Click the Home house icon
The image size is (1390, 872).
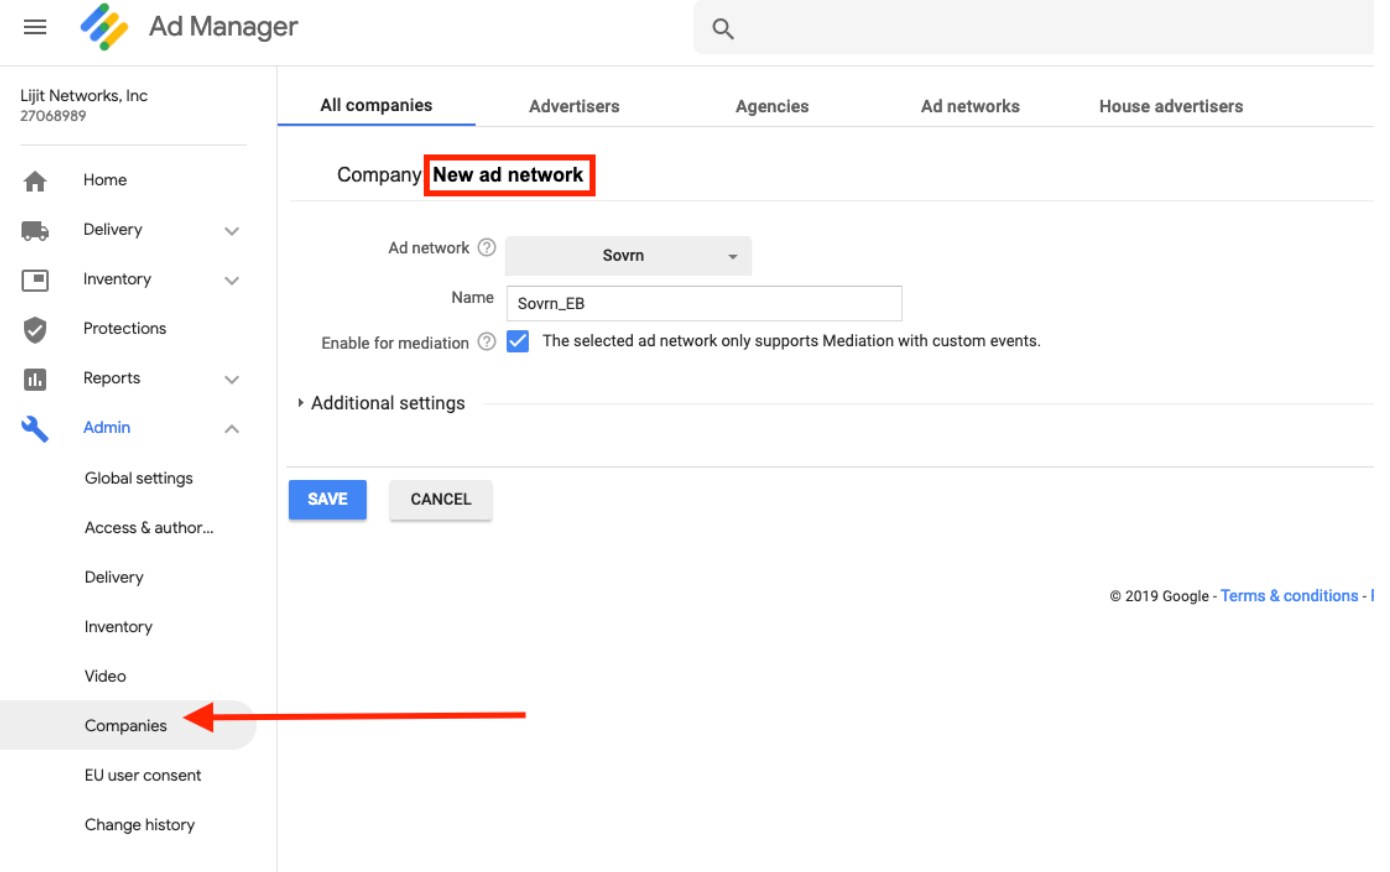[35, 181]
